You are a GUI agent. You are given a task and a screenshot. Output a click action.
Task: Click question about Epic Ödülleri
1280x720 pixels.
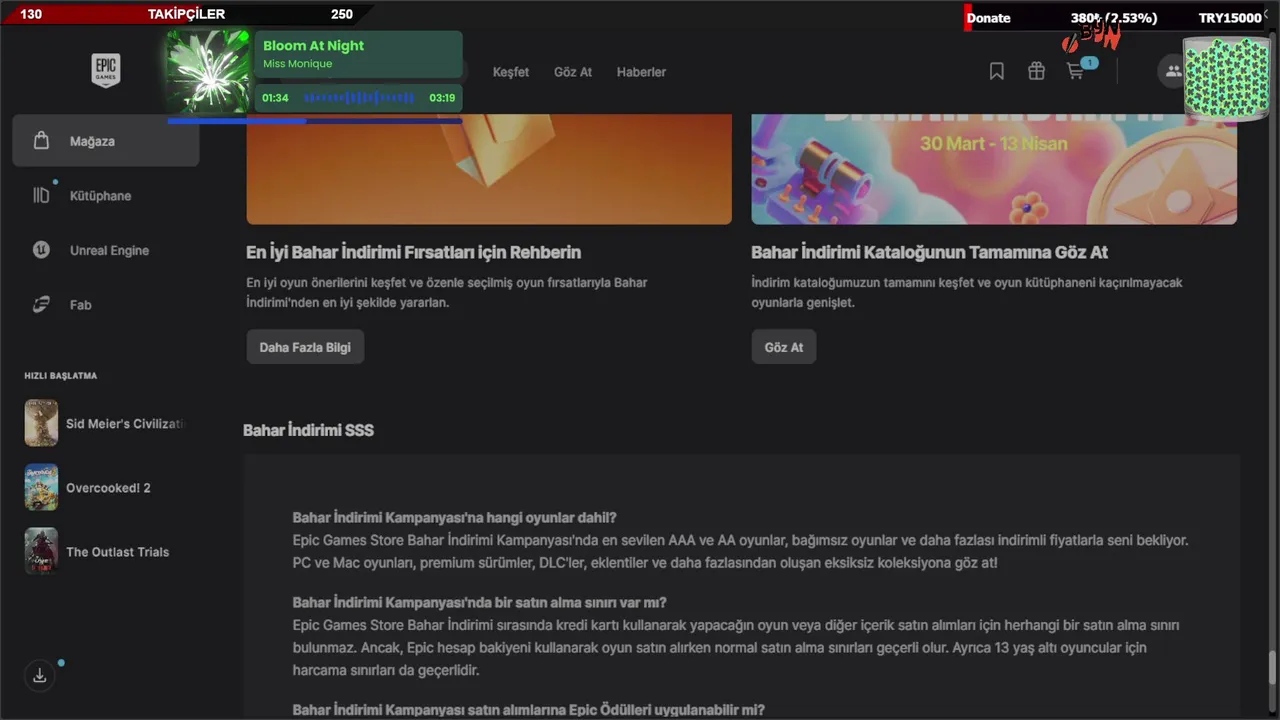point(528,710)
